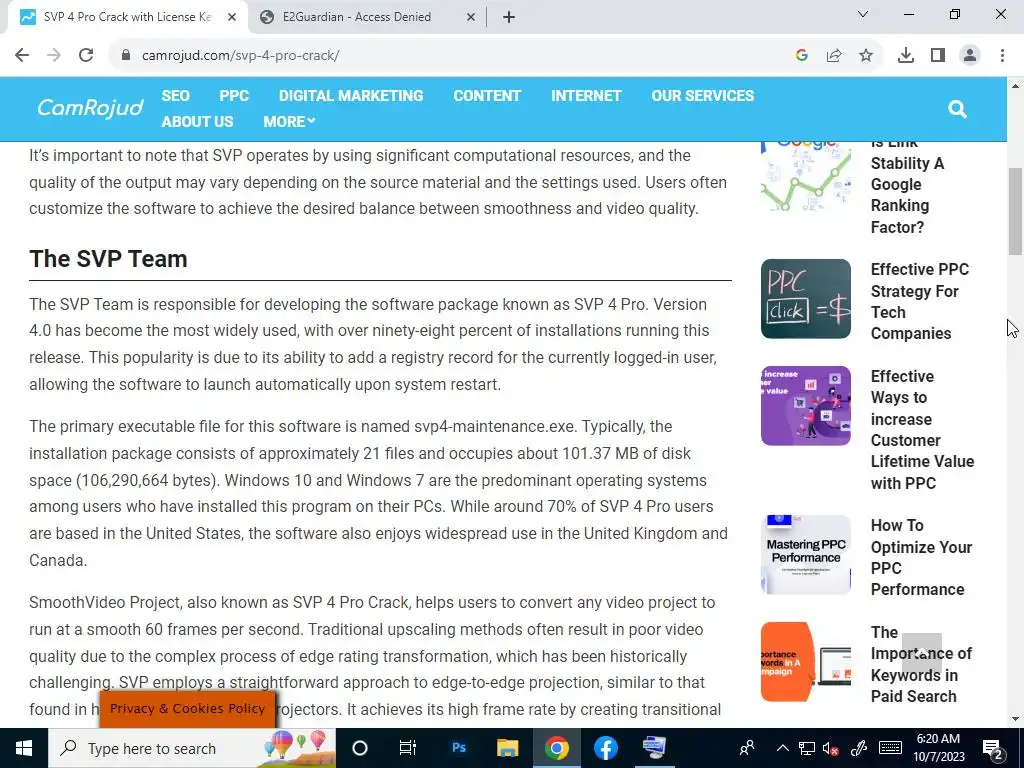Click the taskbar search box
Viewport: 1024px width, 768px height.
(192, 748)
